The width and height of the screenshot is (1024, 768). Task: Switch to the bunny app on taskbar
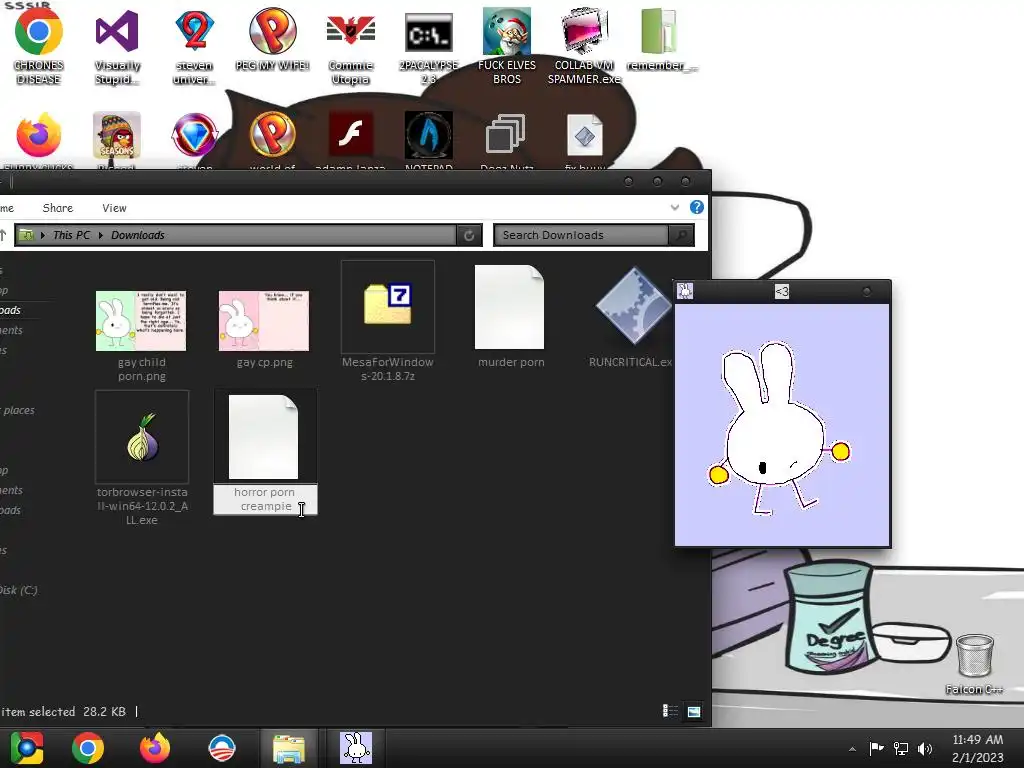(x=356, y=748)
